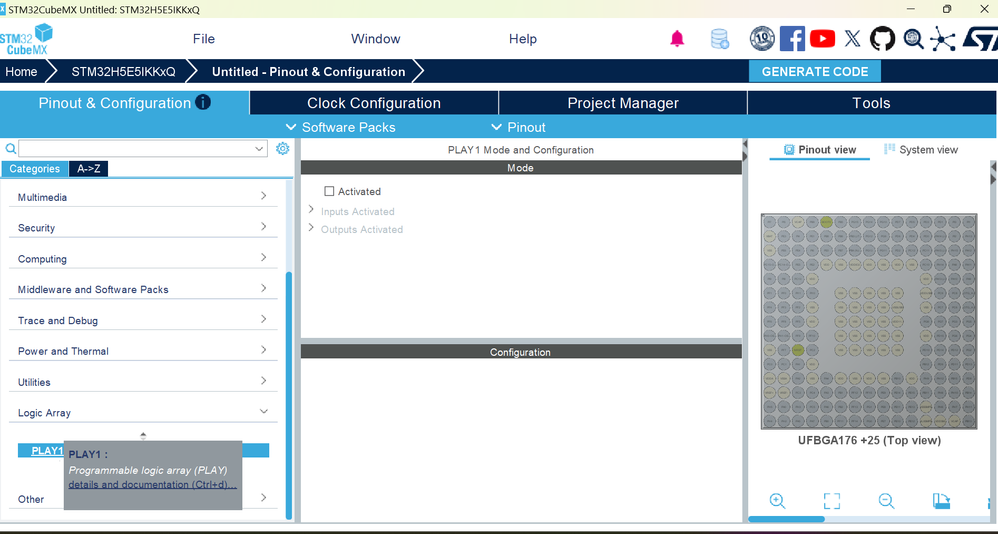Fit the chip to the view
Image resolution: width=998 pixels, height=534 pixels.
(x=832, y=501)
